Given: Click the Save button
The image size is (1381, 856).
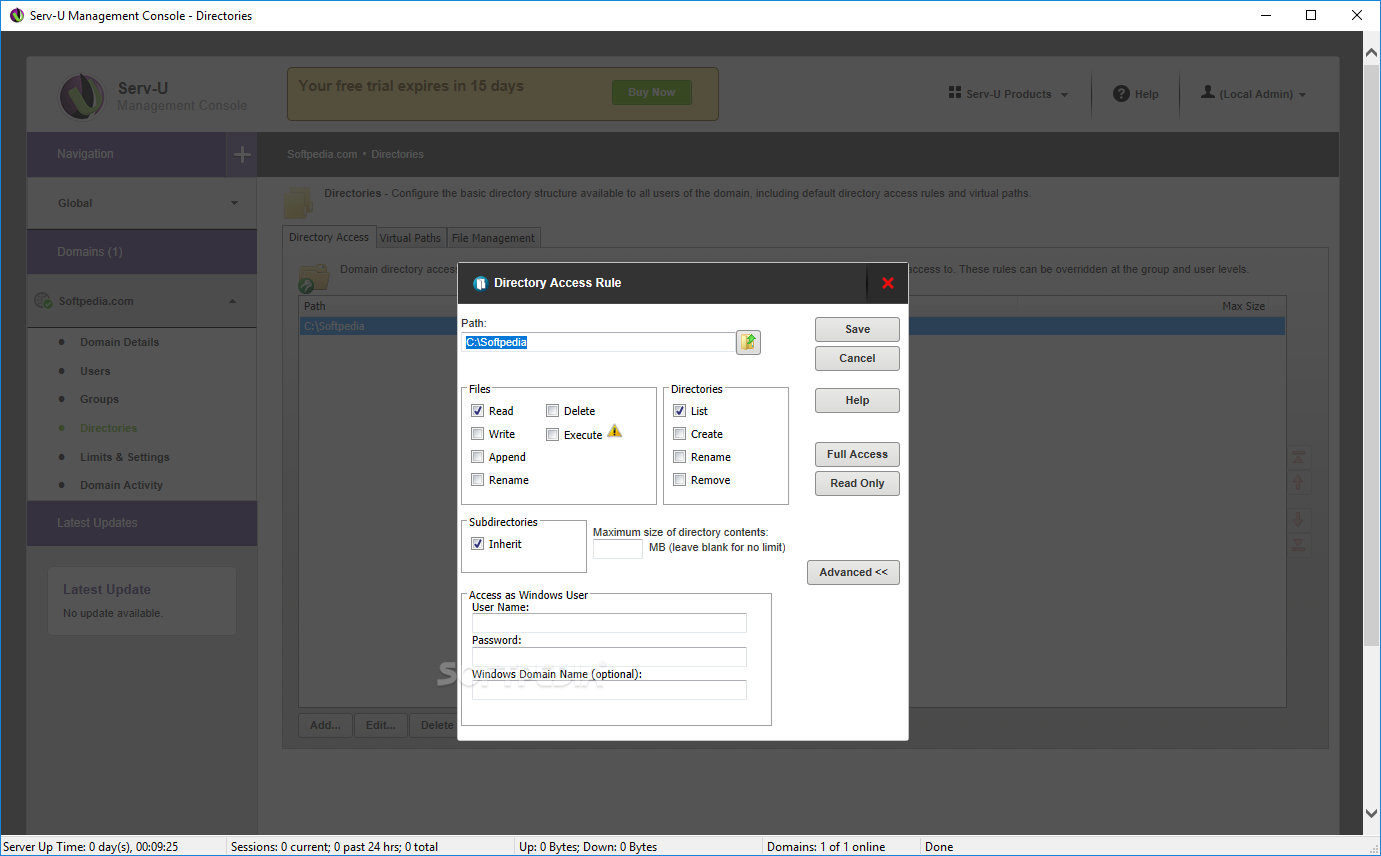Looking at the screenshot, I should point(857,329).
